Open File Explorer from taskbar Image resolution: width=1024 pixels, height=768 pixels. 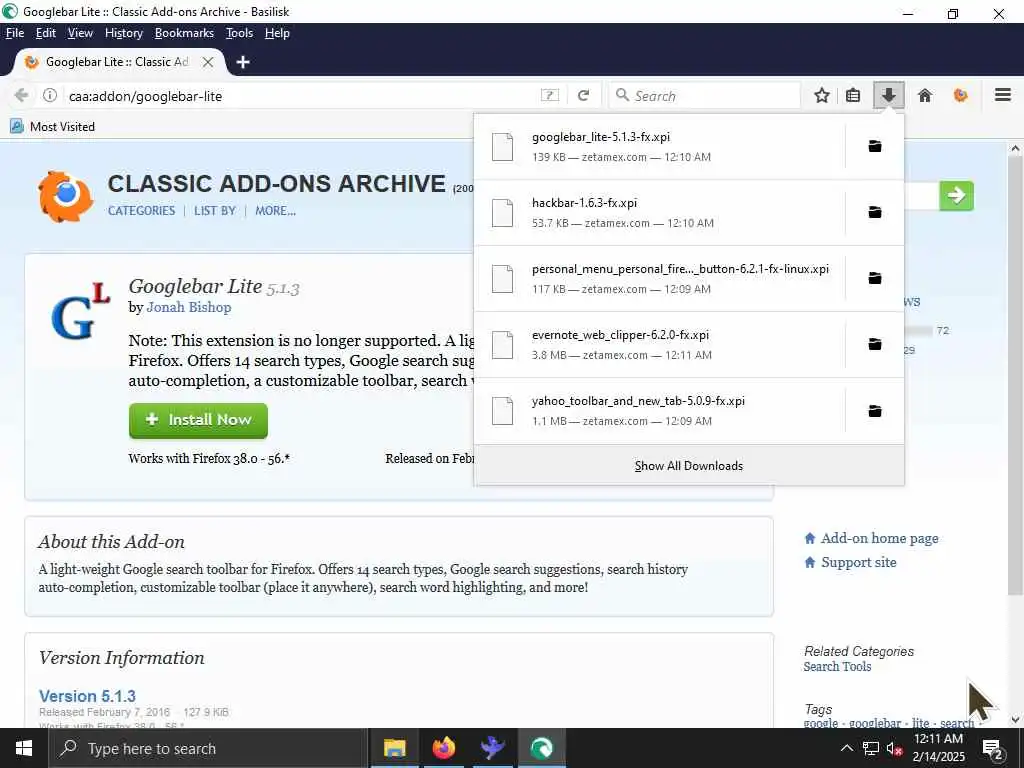(394, 748)
